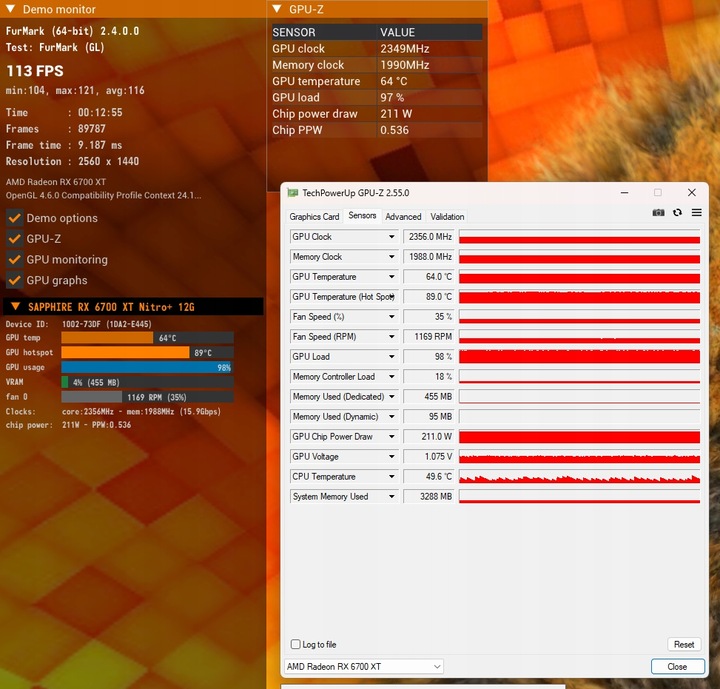Open the Fan Speed (%) dropdown

(391, 316)
